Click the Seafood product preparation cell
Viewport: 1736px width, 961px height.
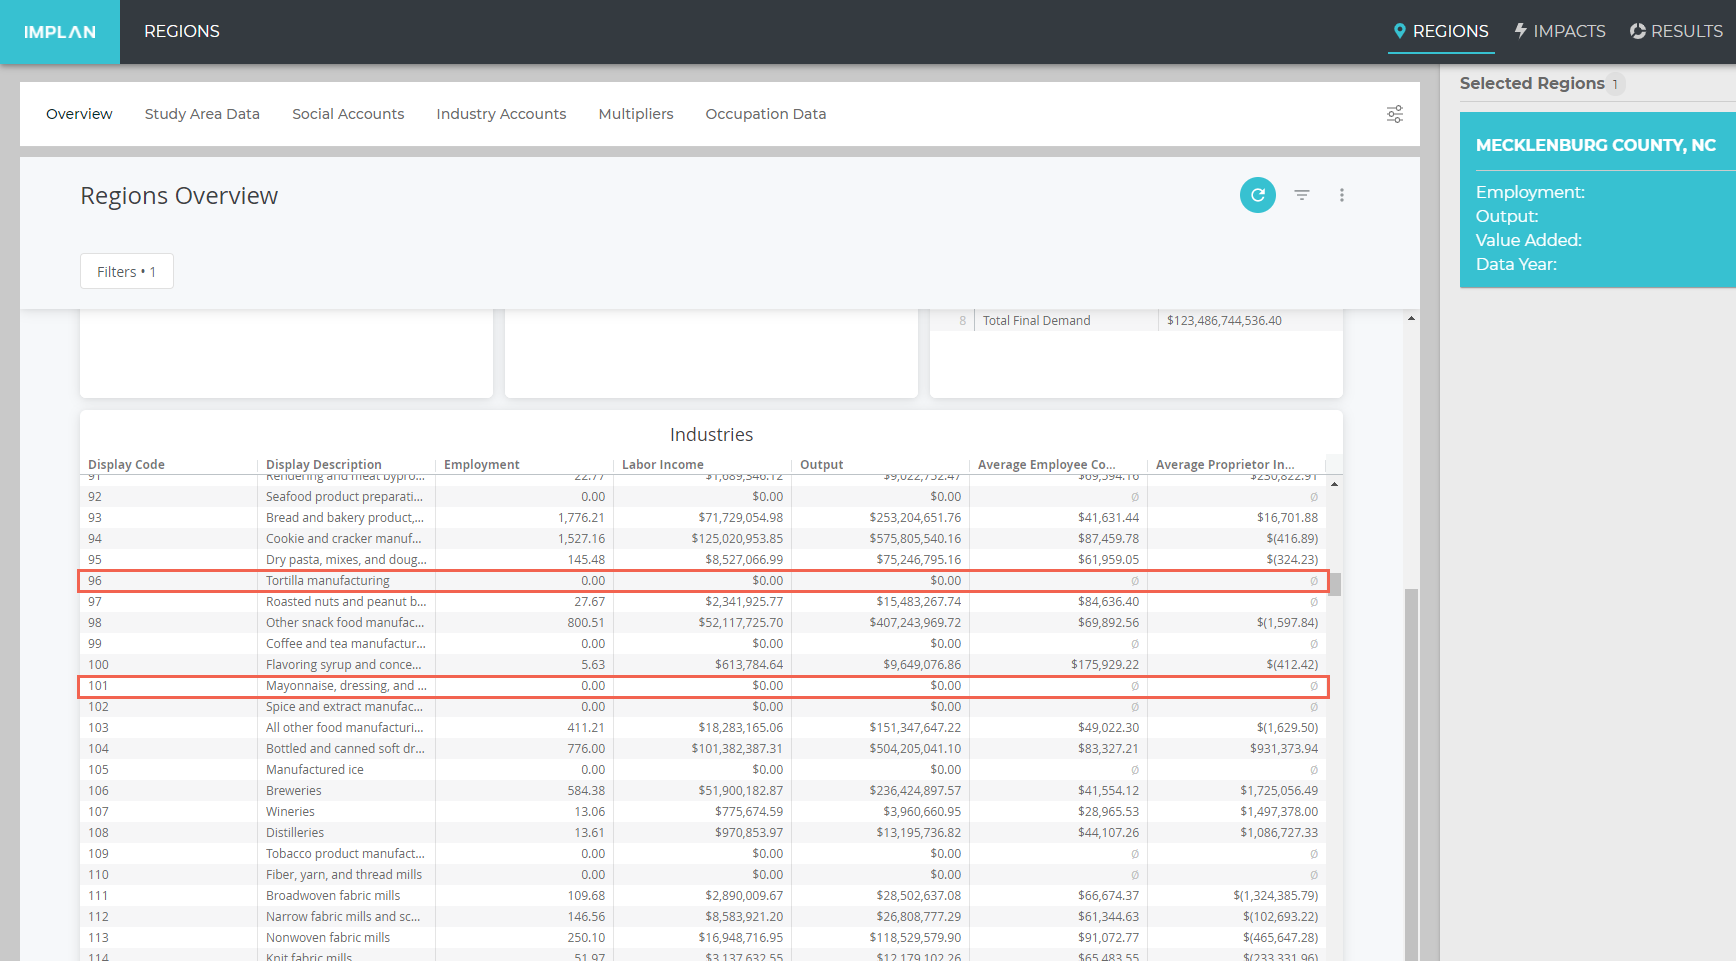coord(345,497)
